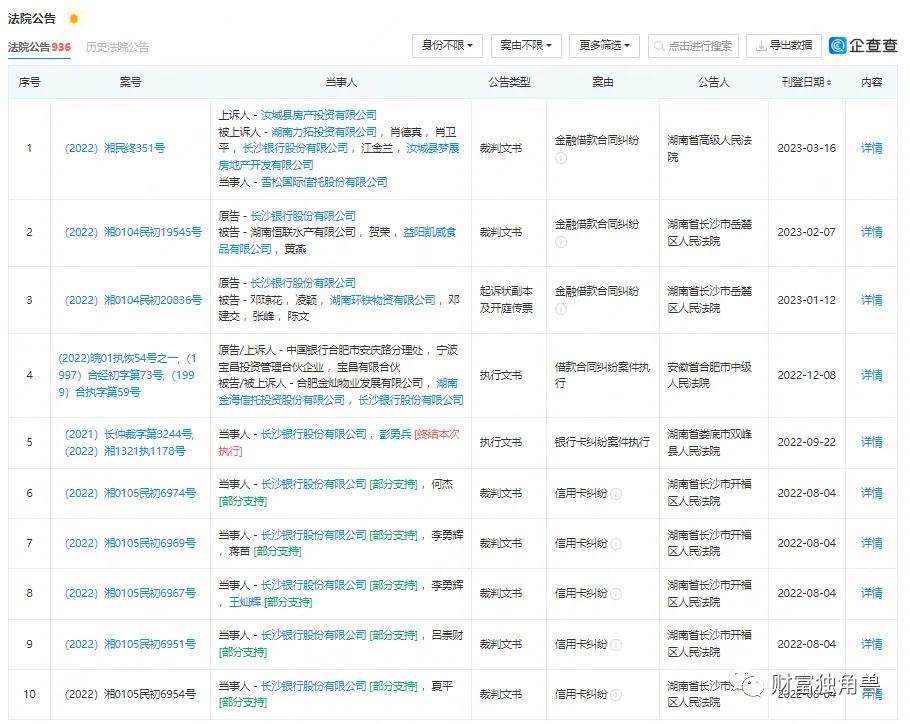Open case (2022)湘0104民初19545号
The image size is (910, 724).
tap(133, 233)
